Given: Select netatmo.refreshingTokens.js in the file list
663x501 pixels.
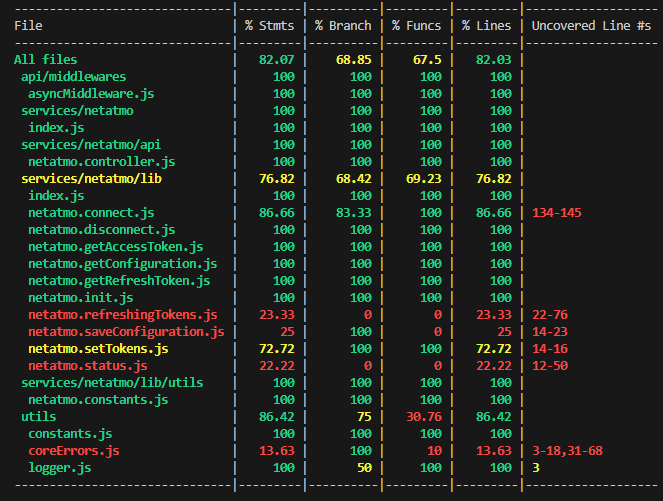Looking at the screenshot, I should click(122, 315).
